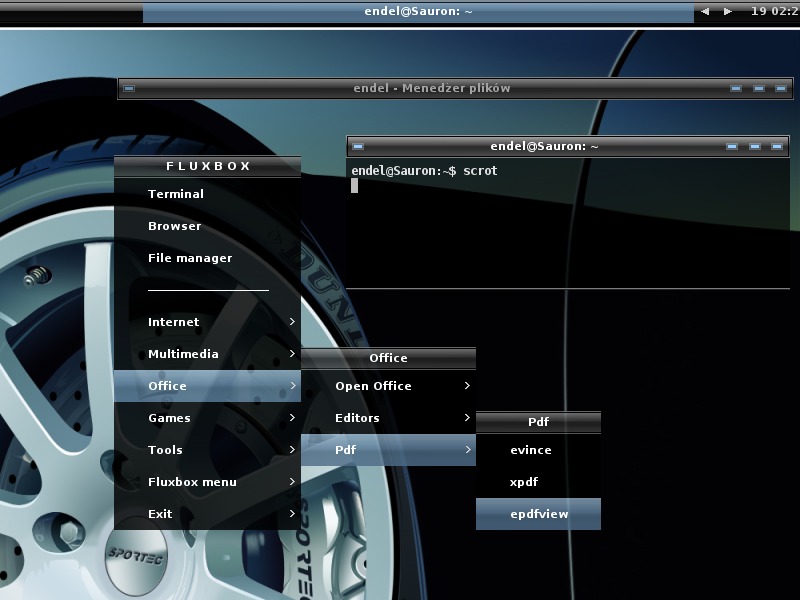Close the endel@Sauron terminal window
The width and height of the screenshot is (800, 600).
(x=777, y=146)
